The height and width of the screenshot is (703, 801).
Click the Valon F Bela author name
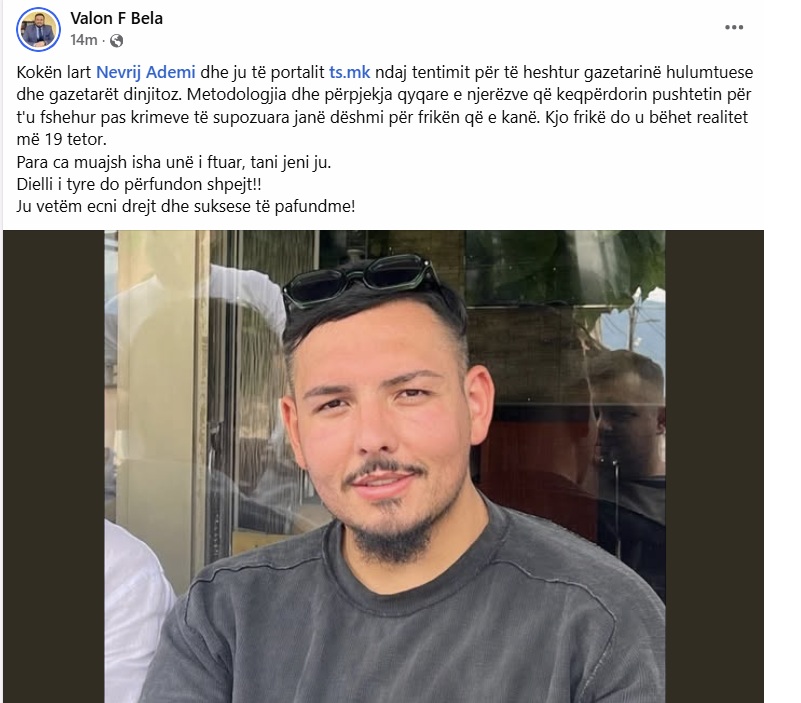(116, 18)
